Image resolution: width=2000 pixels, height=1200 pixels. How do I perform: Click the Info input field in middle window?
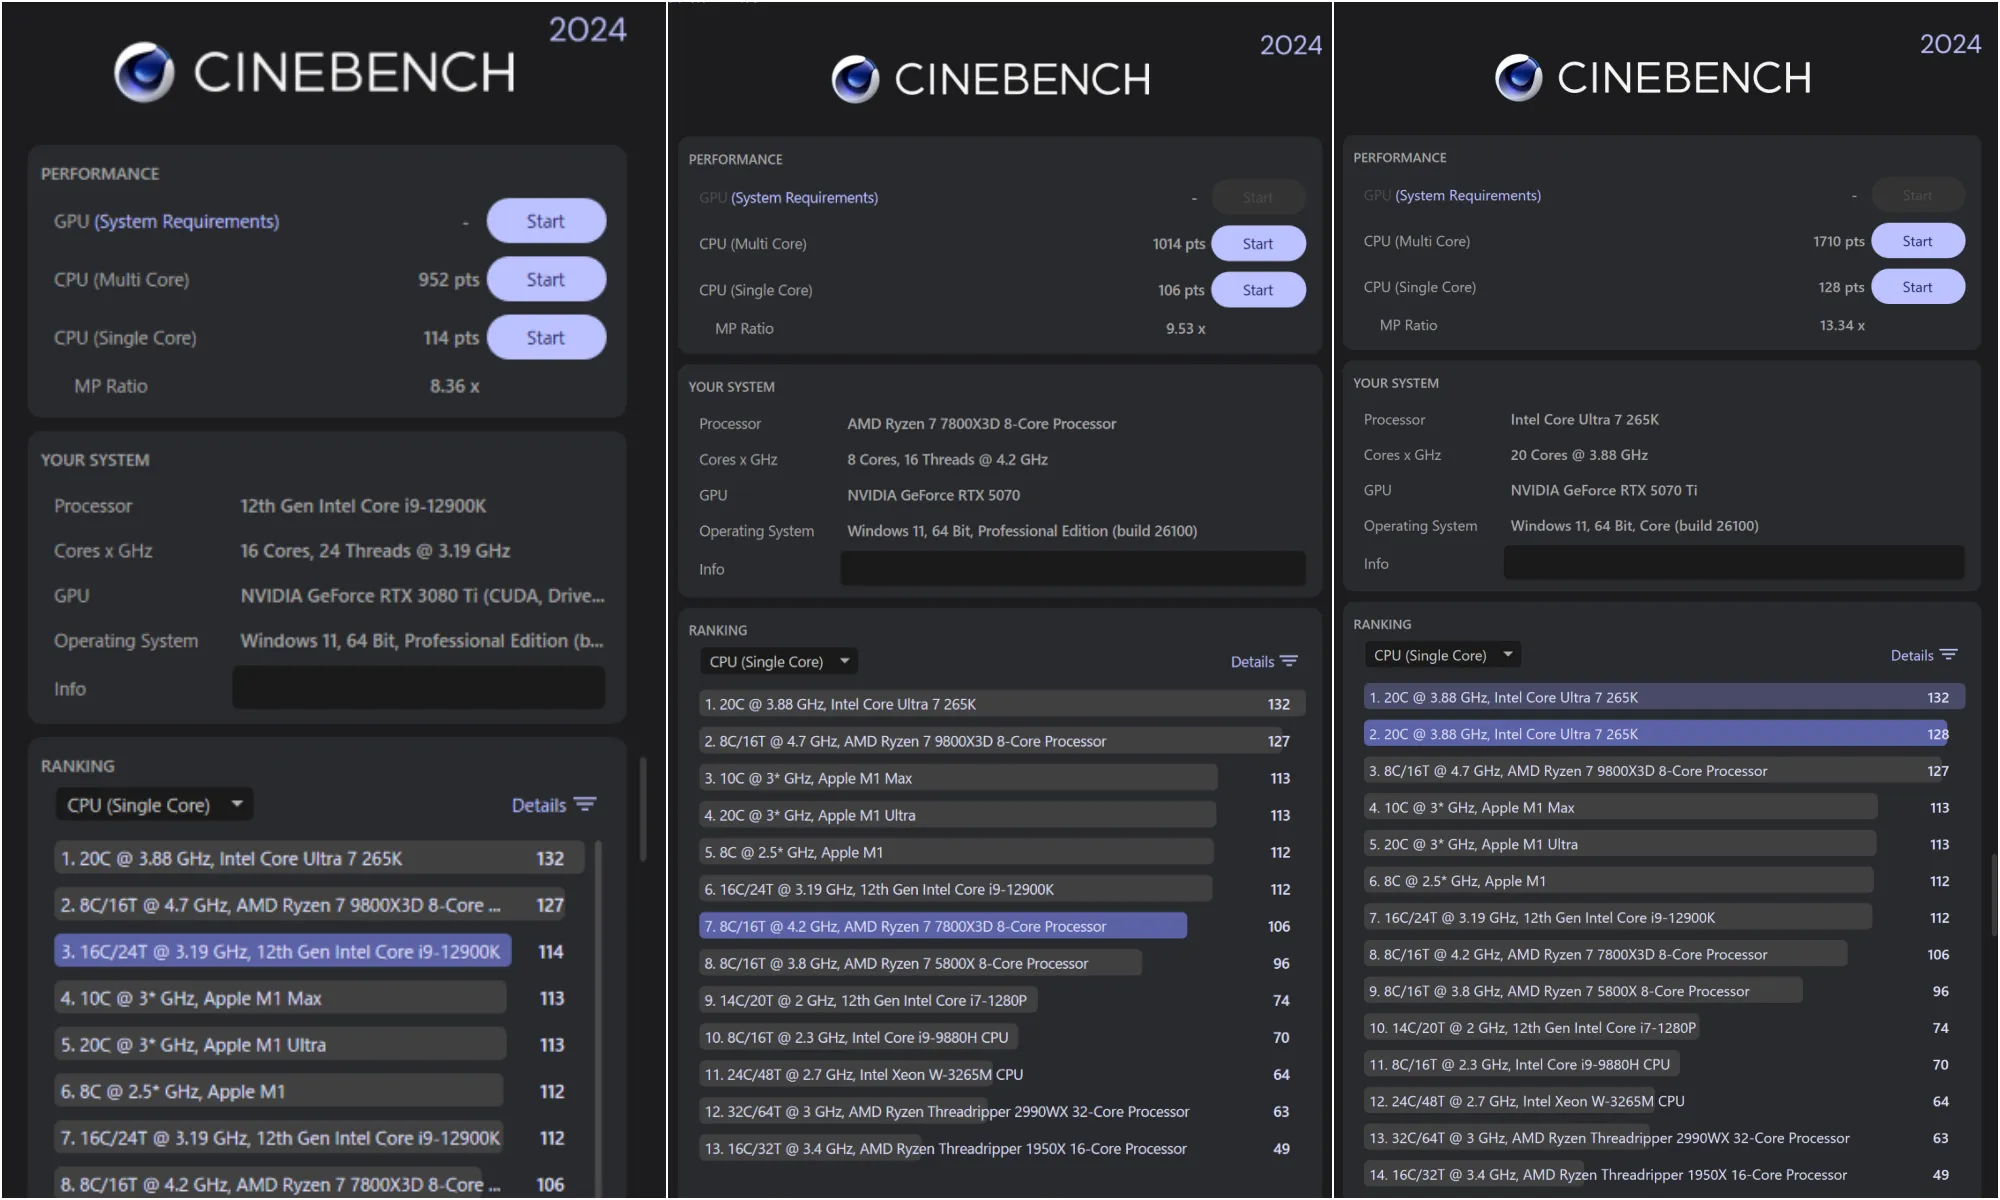tap(1073, 568)
